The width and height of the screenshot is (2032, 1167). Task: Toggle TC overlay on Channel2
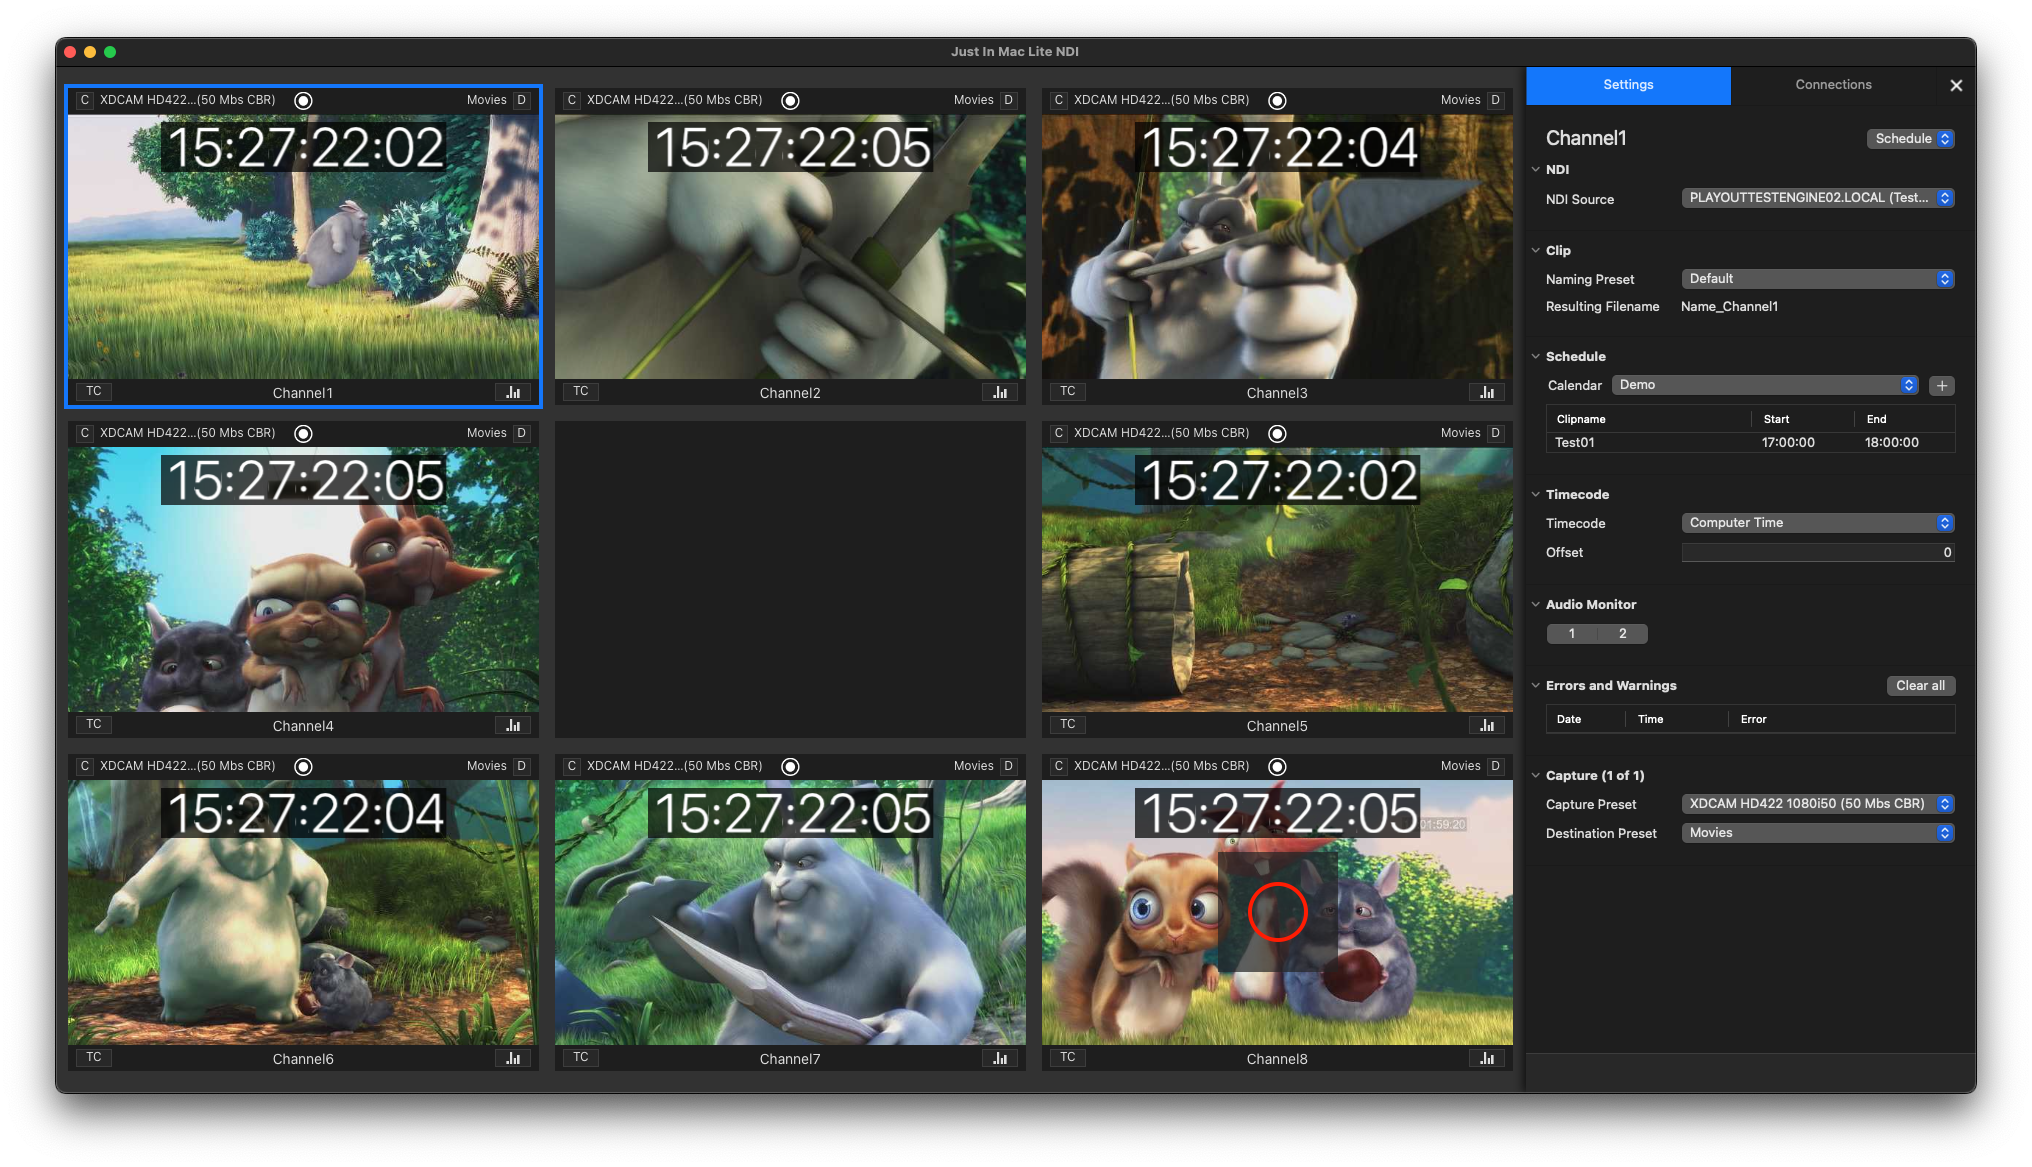581,391
